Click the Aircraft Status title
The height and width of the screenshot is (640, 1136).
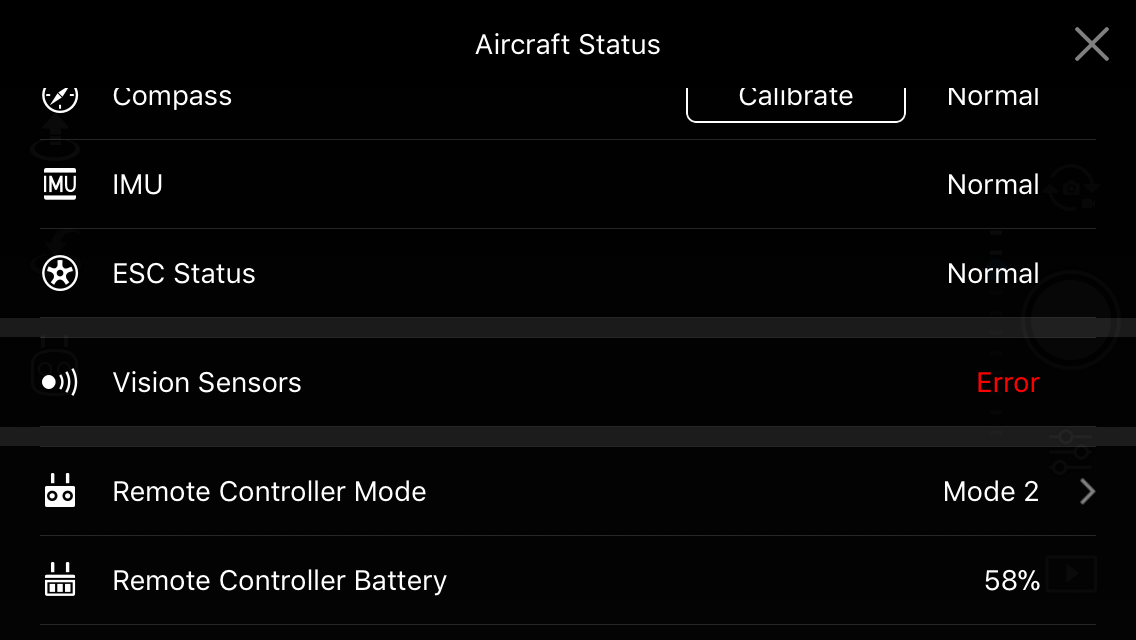(568, 44)
